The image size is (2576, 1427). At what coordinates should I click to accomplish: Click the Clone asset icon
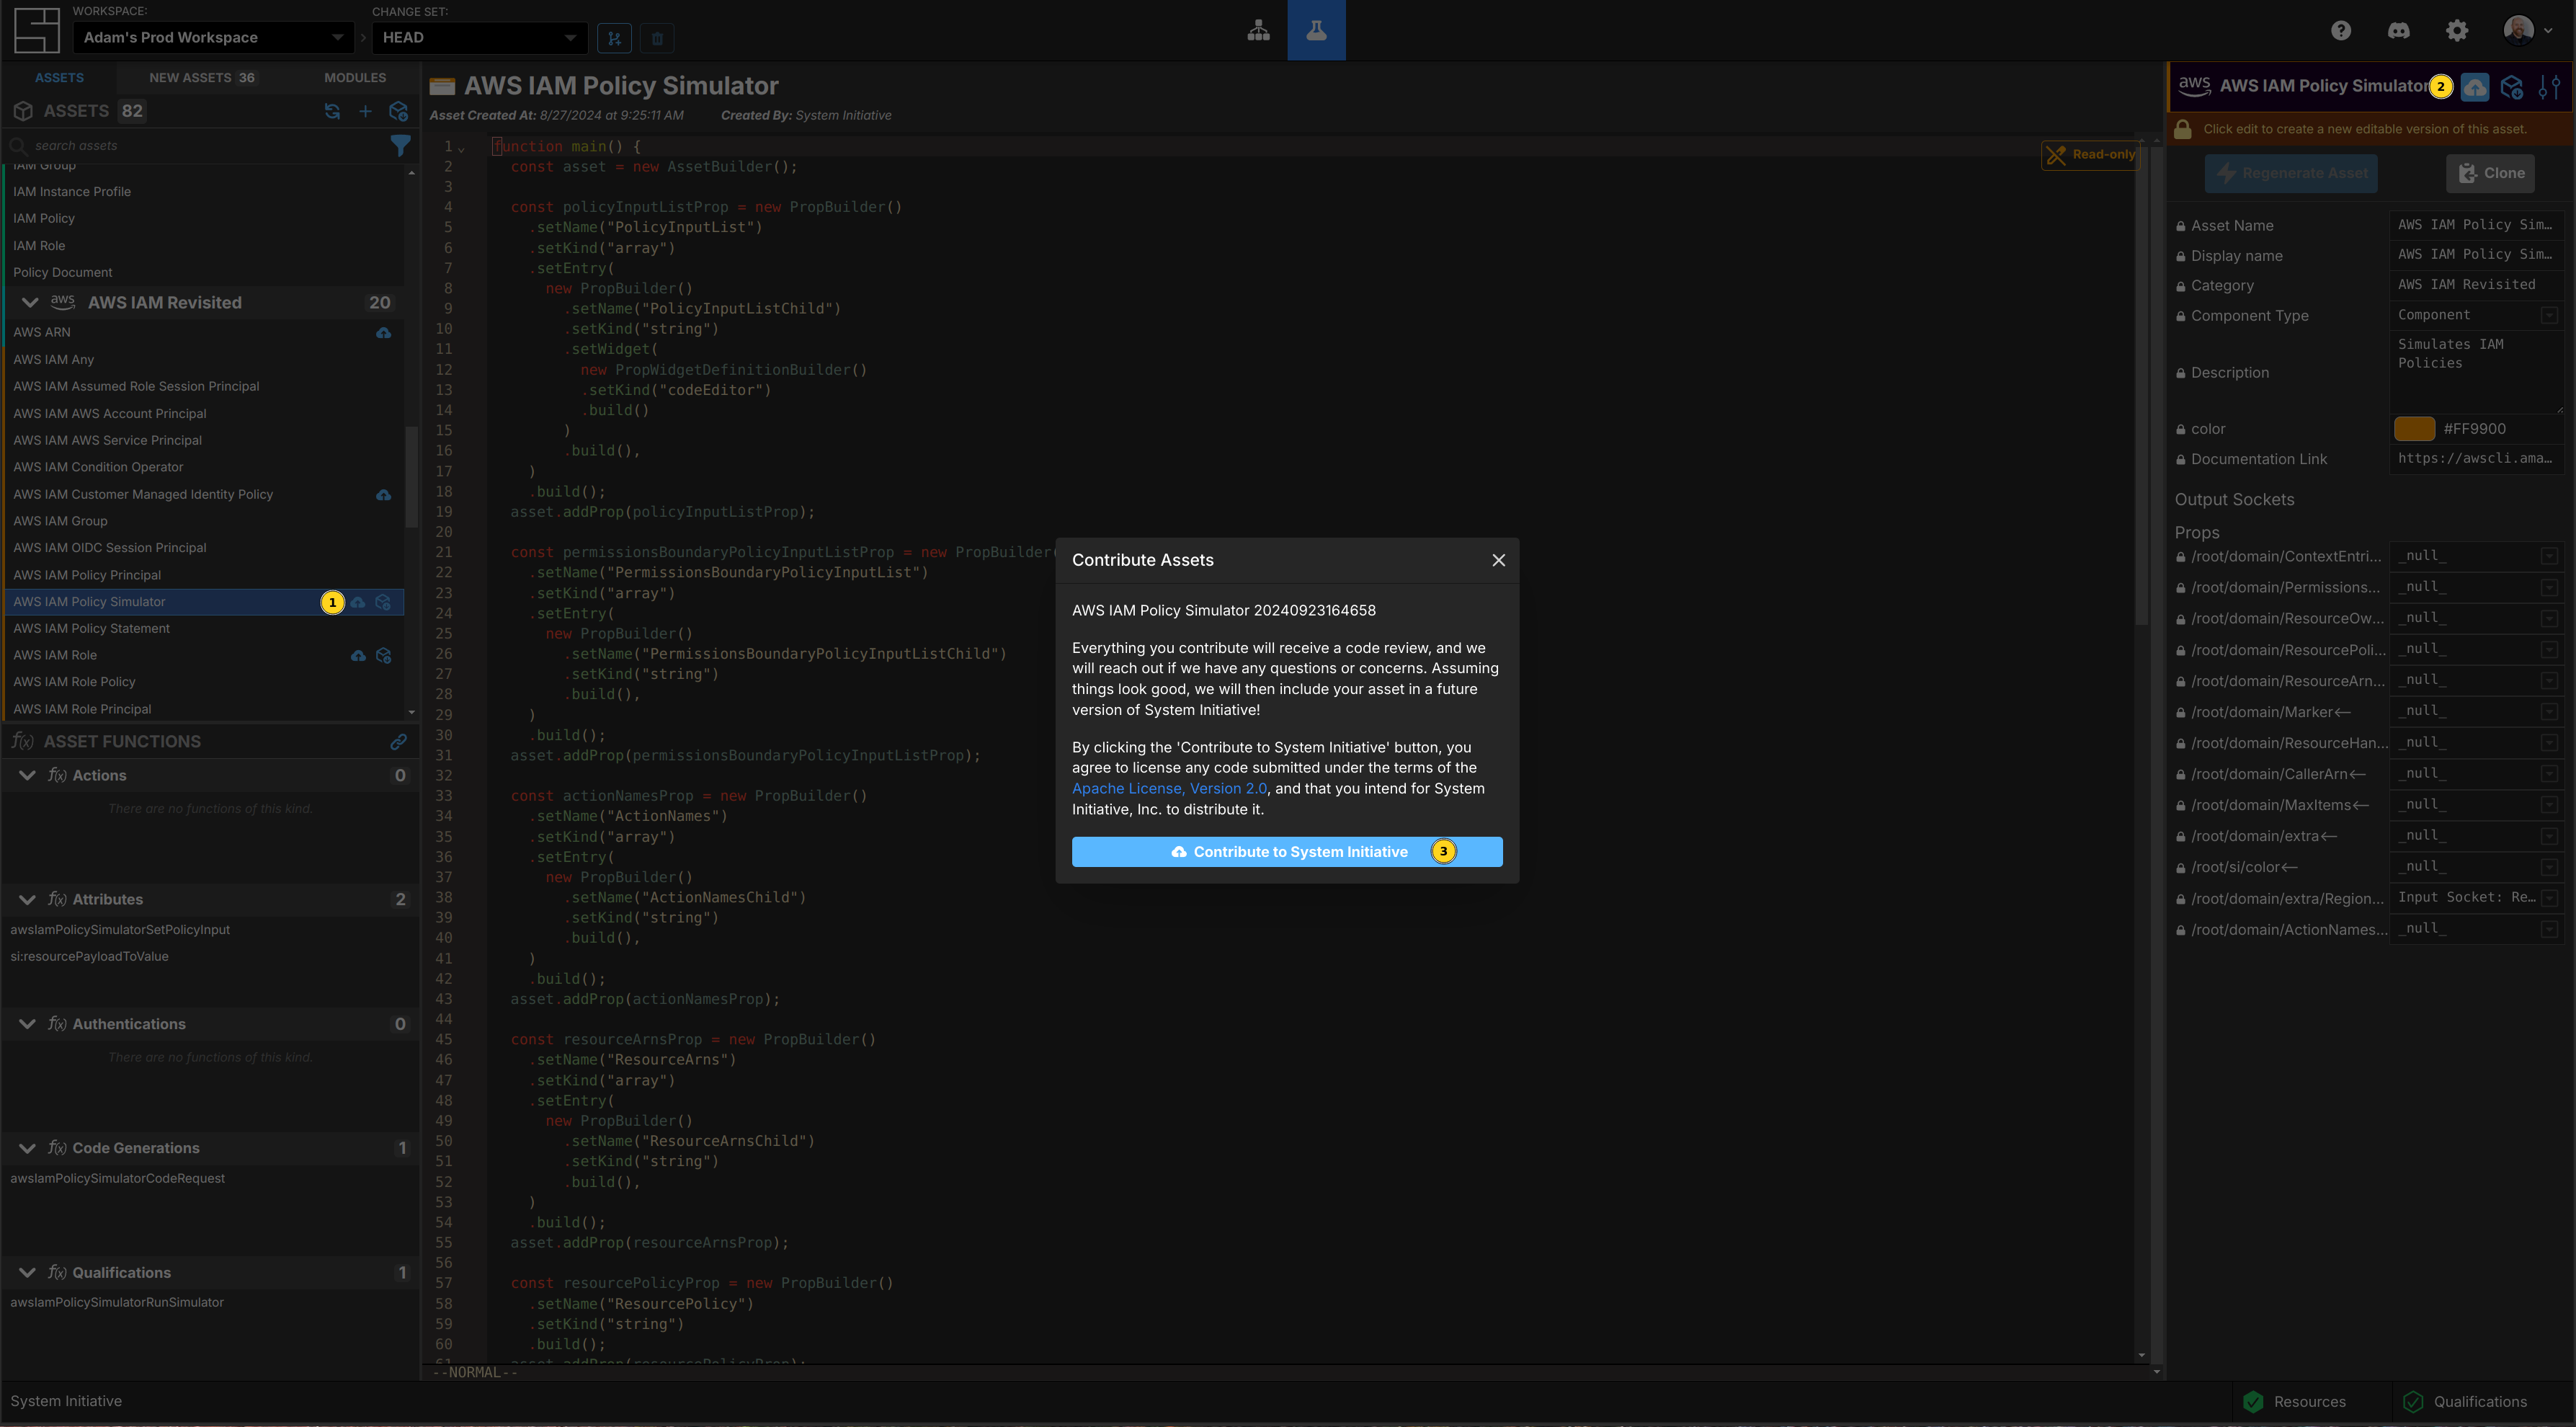click(2490, 171)
